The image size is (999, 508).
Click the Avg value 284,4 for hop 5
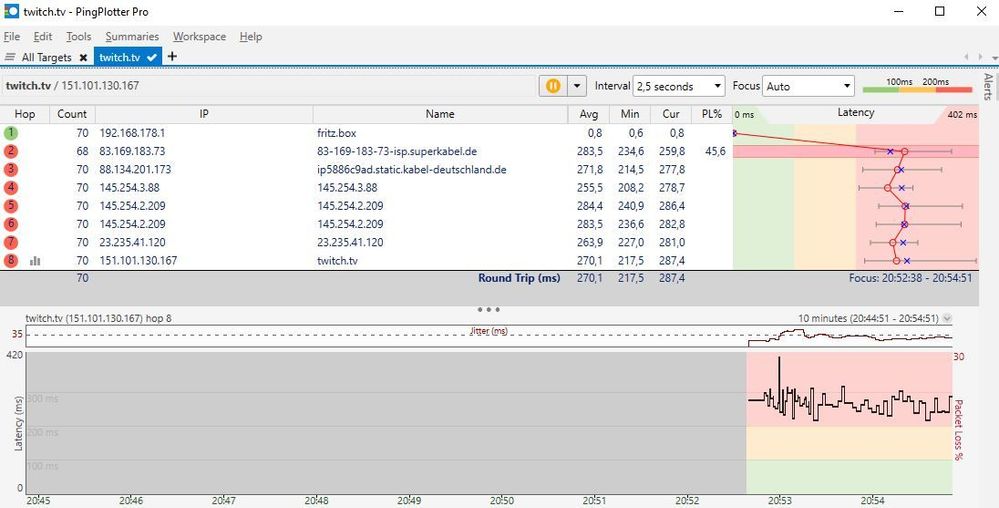(589, 206)
